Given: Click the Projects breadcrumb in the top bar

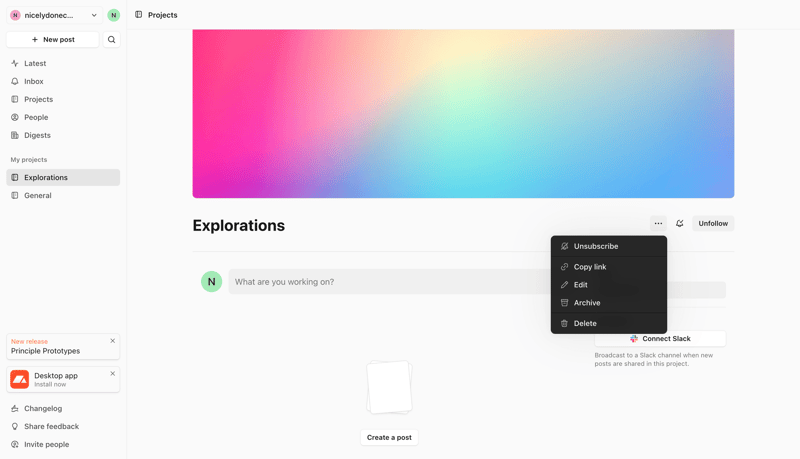Looking at the screenshot, I should (156, 15).
